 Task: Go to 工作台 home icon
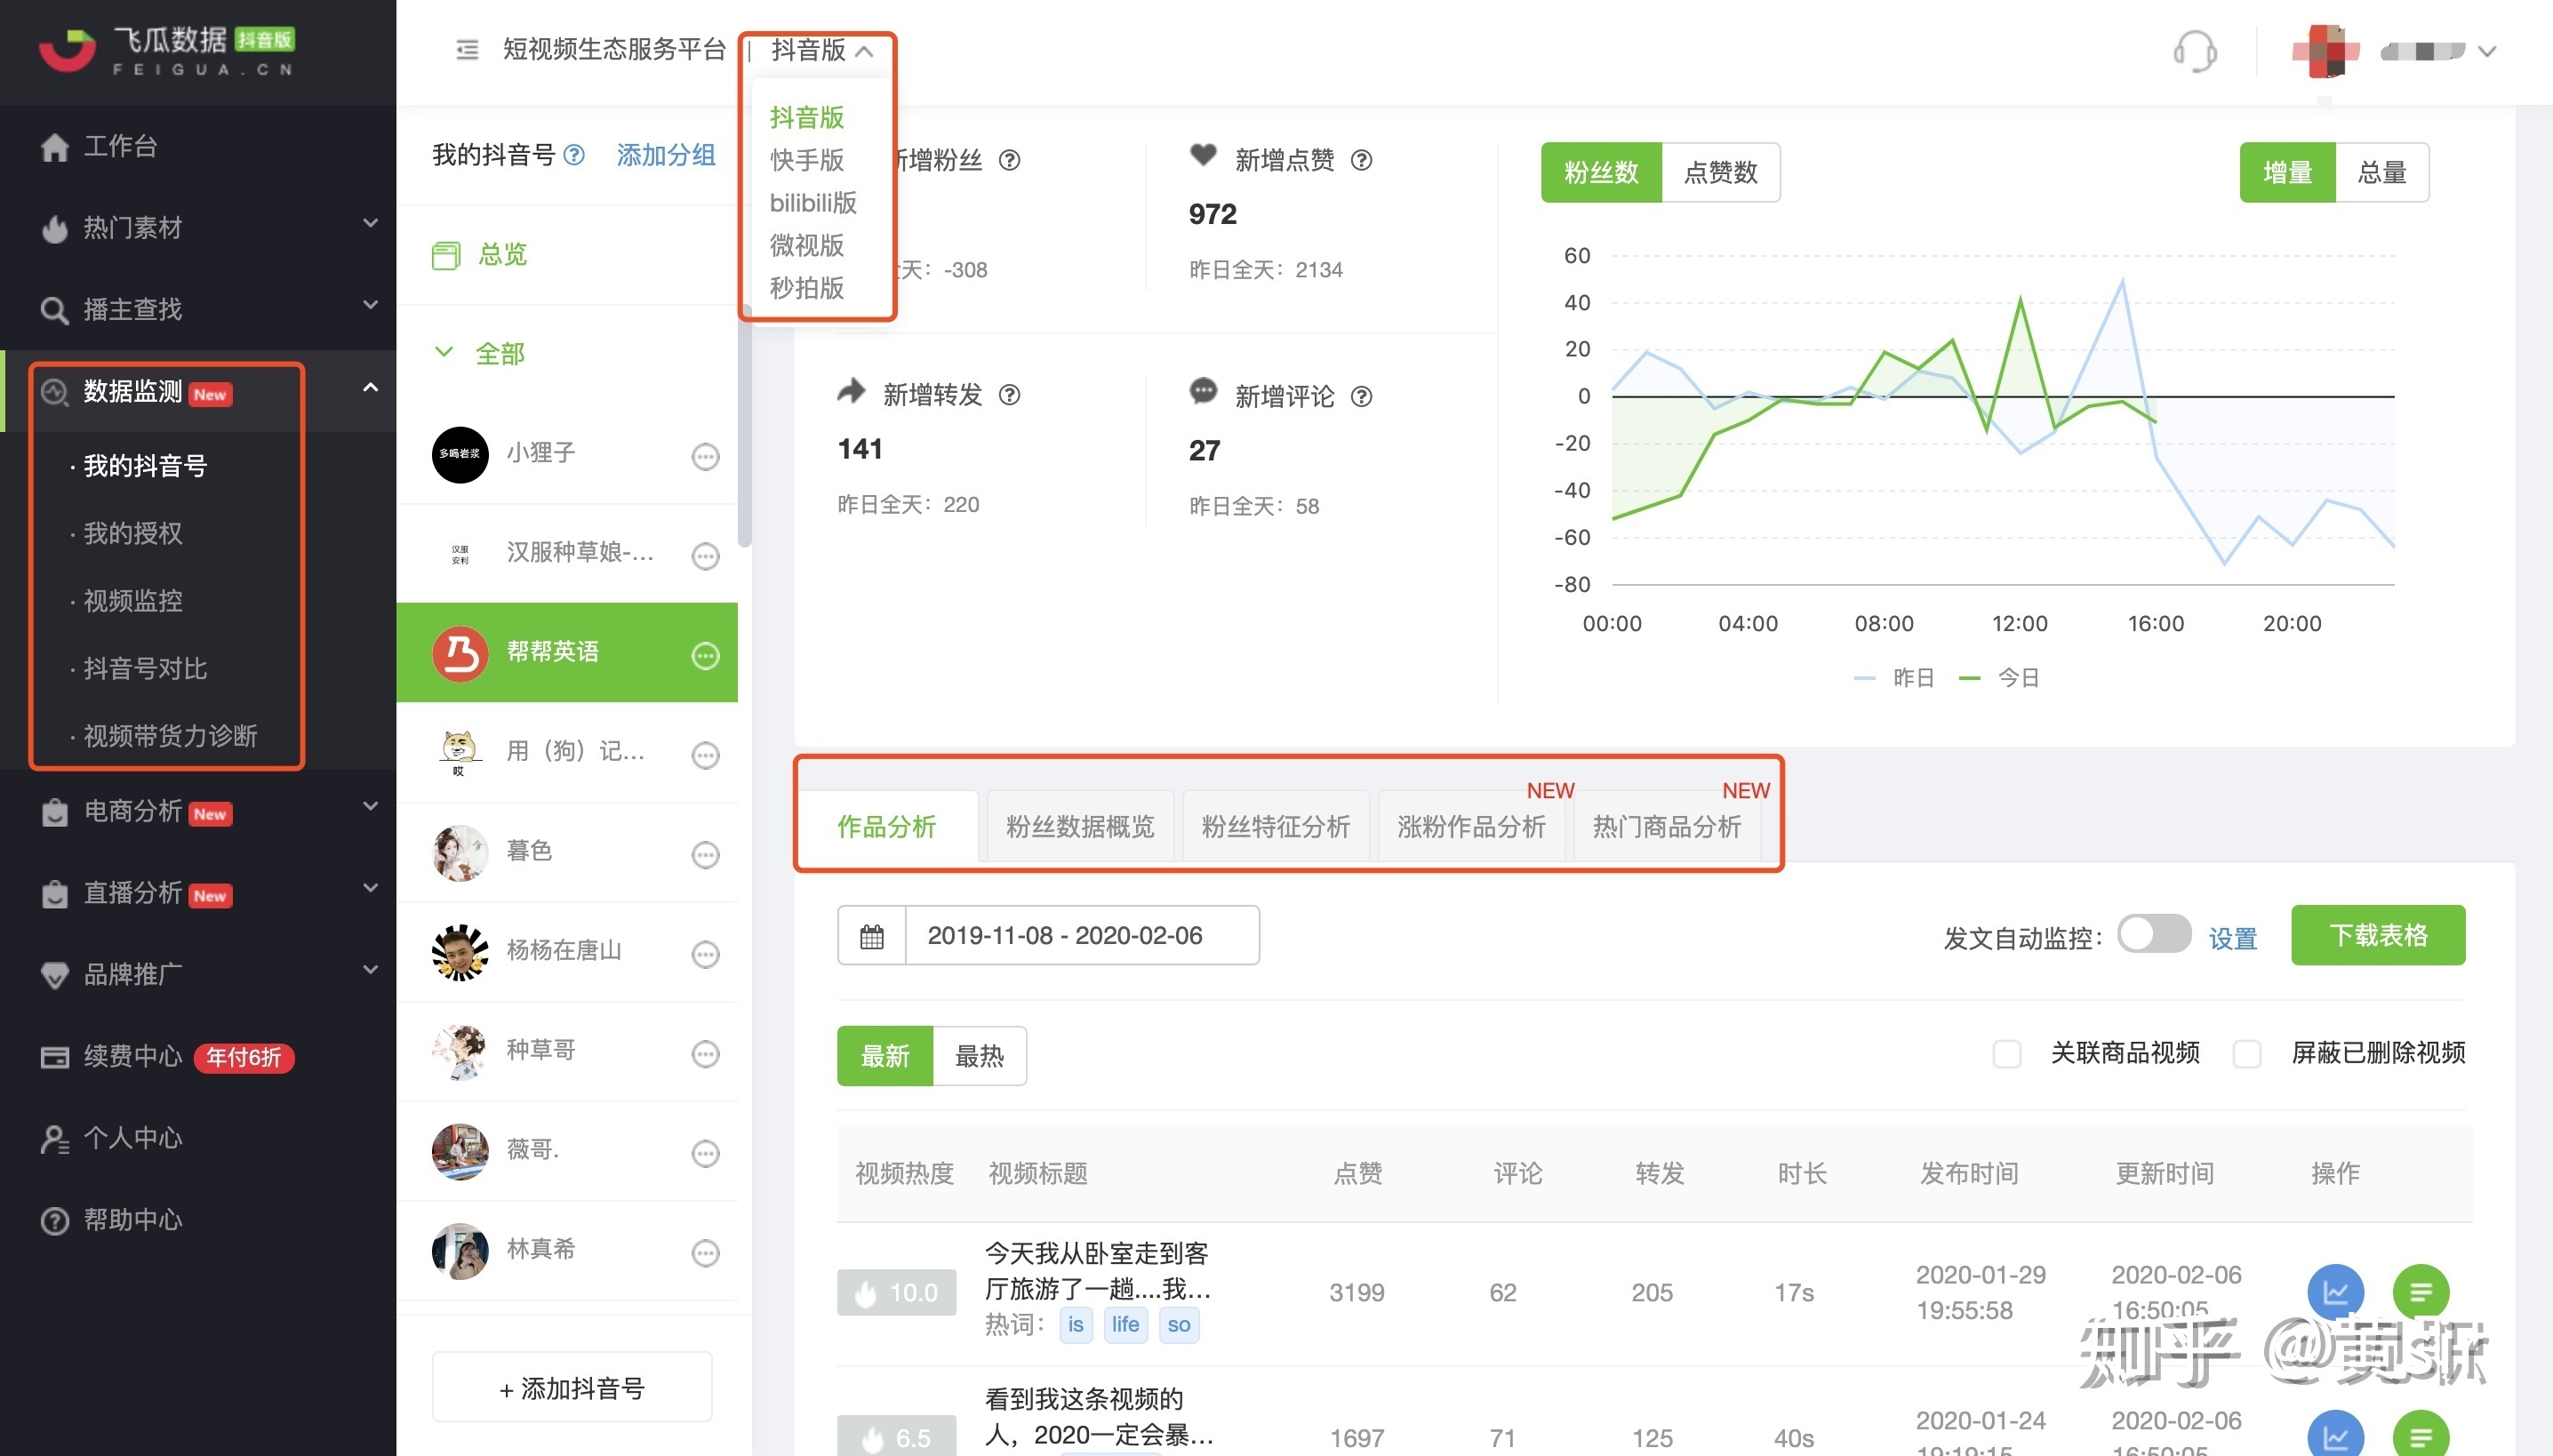[55, 147]
